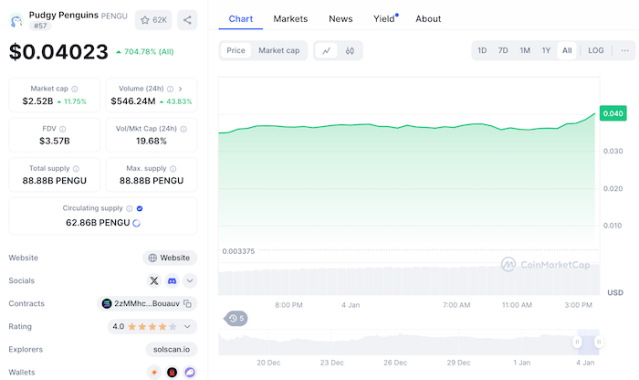
Task: Select the purple wallet icon
Action: point(190,372)
